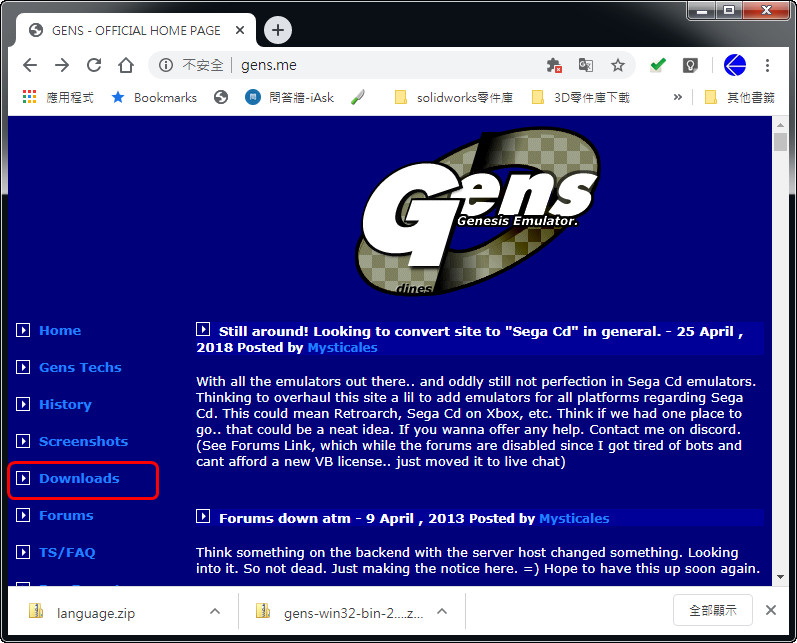
Task: Reload the gens.me page
Action: tap(94, 65)
